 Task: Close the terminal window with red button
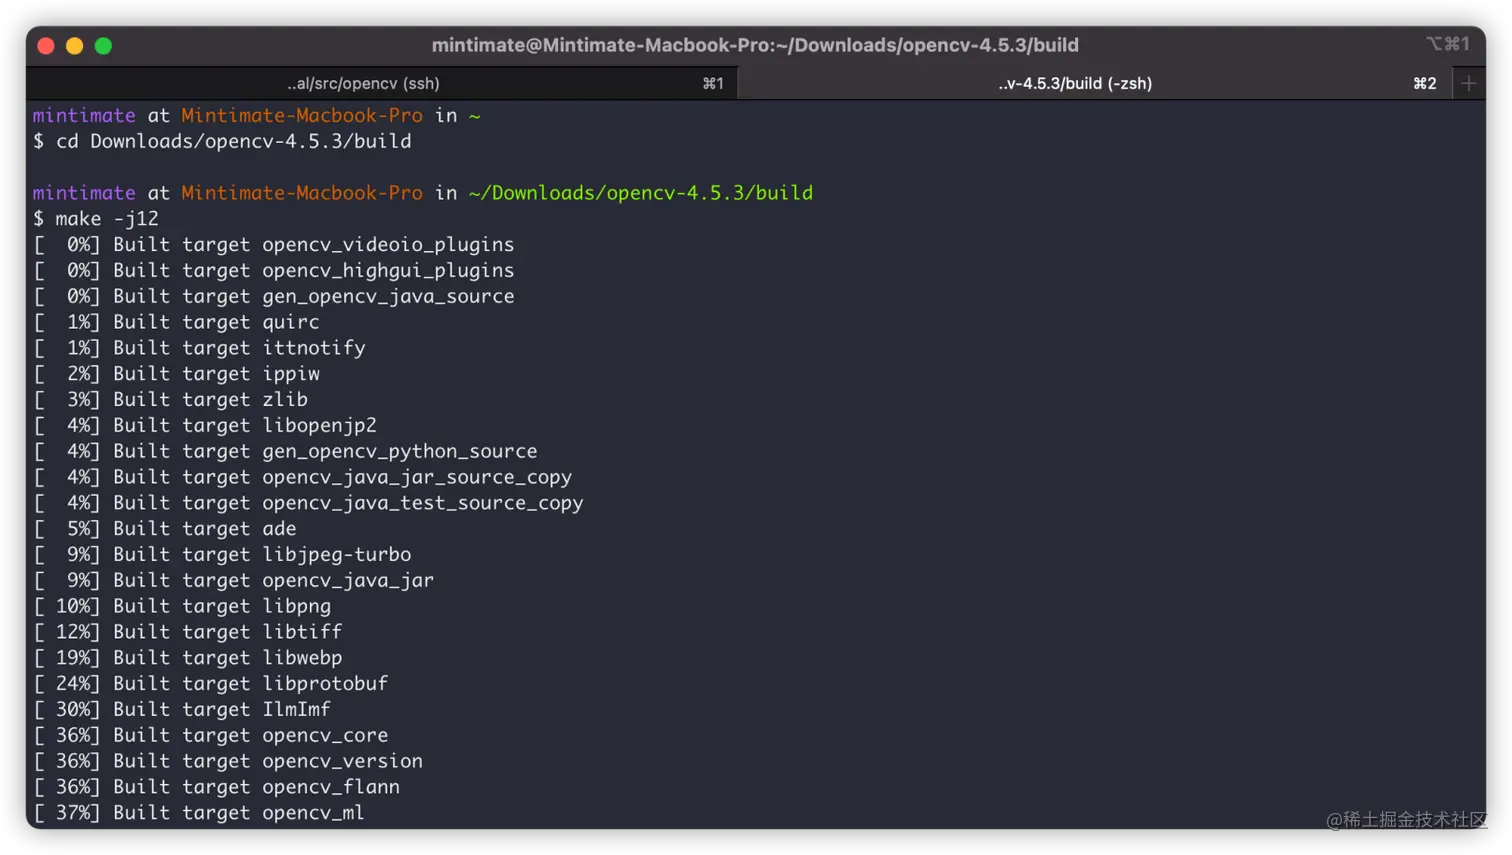click(x=46, y=45)
